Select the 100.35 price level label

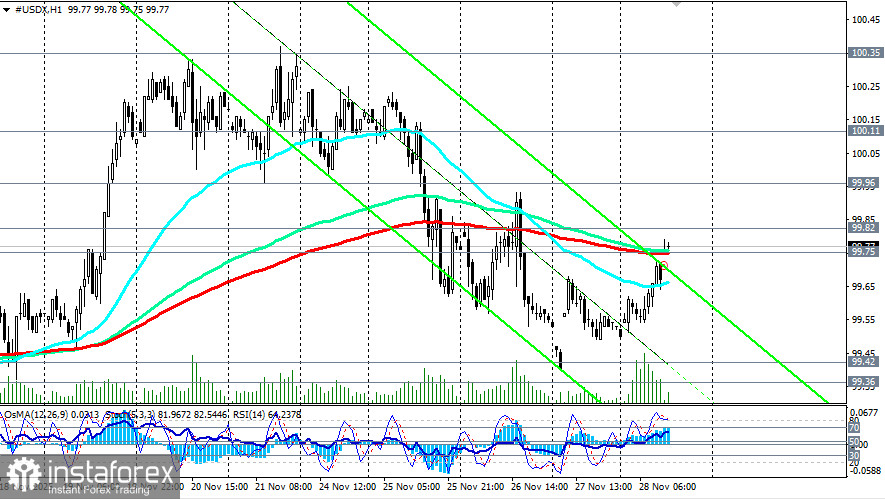click(x=866, y=52)
